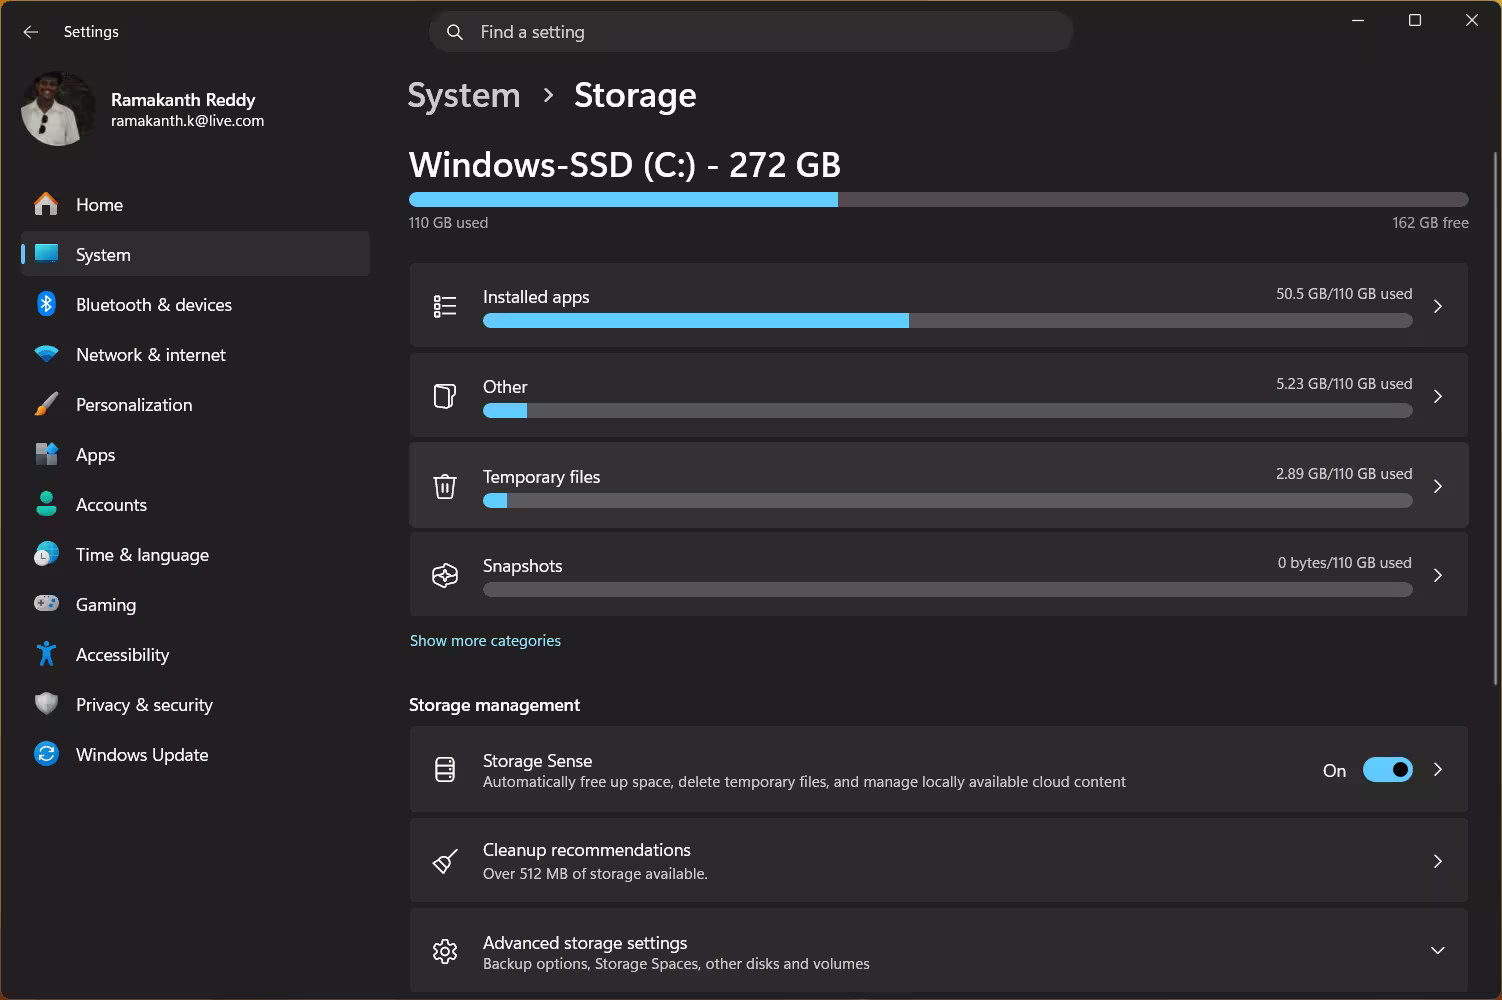Click the 0 bytes/110 GB used text
The height and width of the screenshot is (1000, 1502).
[1345, 563]
